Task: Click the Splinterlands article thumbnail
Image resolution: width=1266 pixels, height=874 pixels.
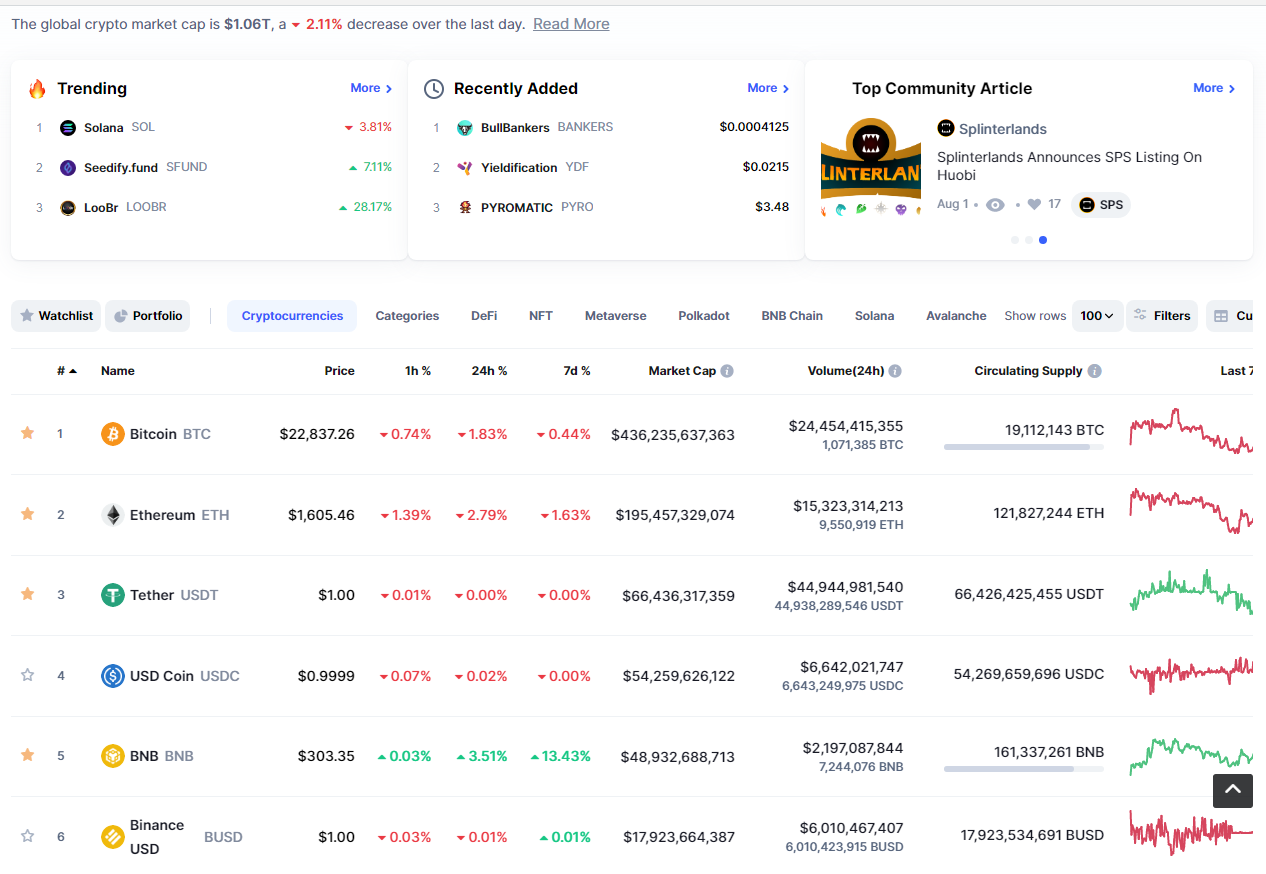Action: click(871, 168)
